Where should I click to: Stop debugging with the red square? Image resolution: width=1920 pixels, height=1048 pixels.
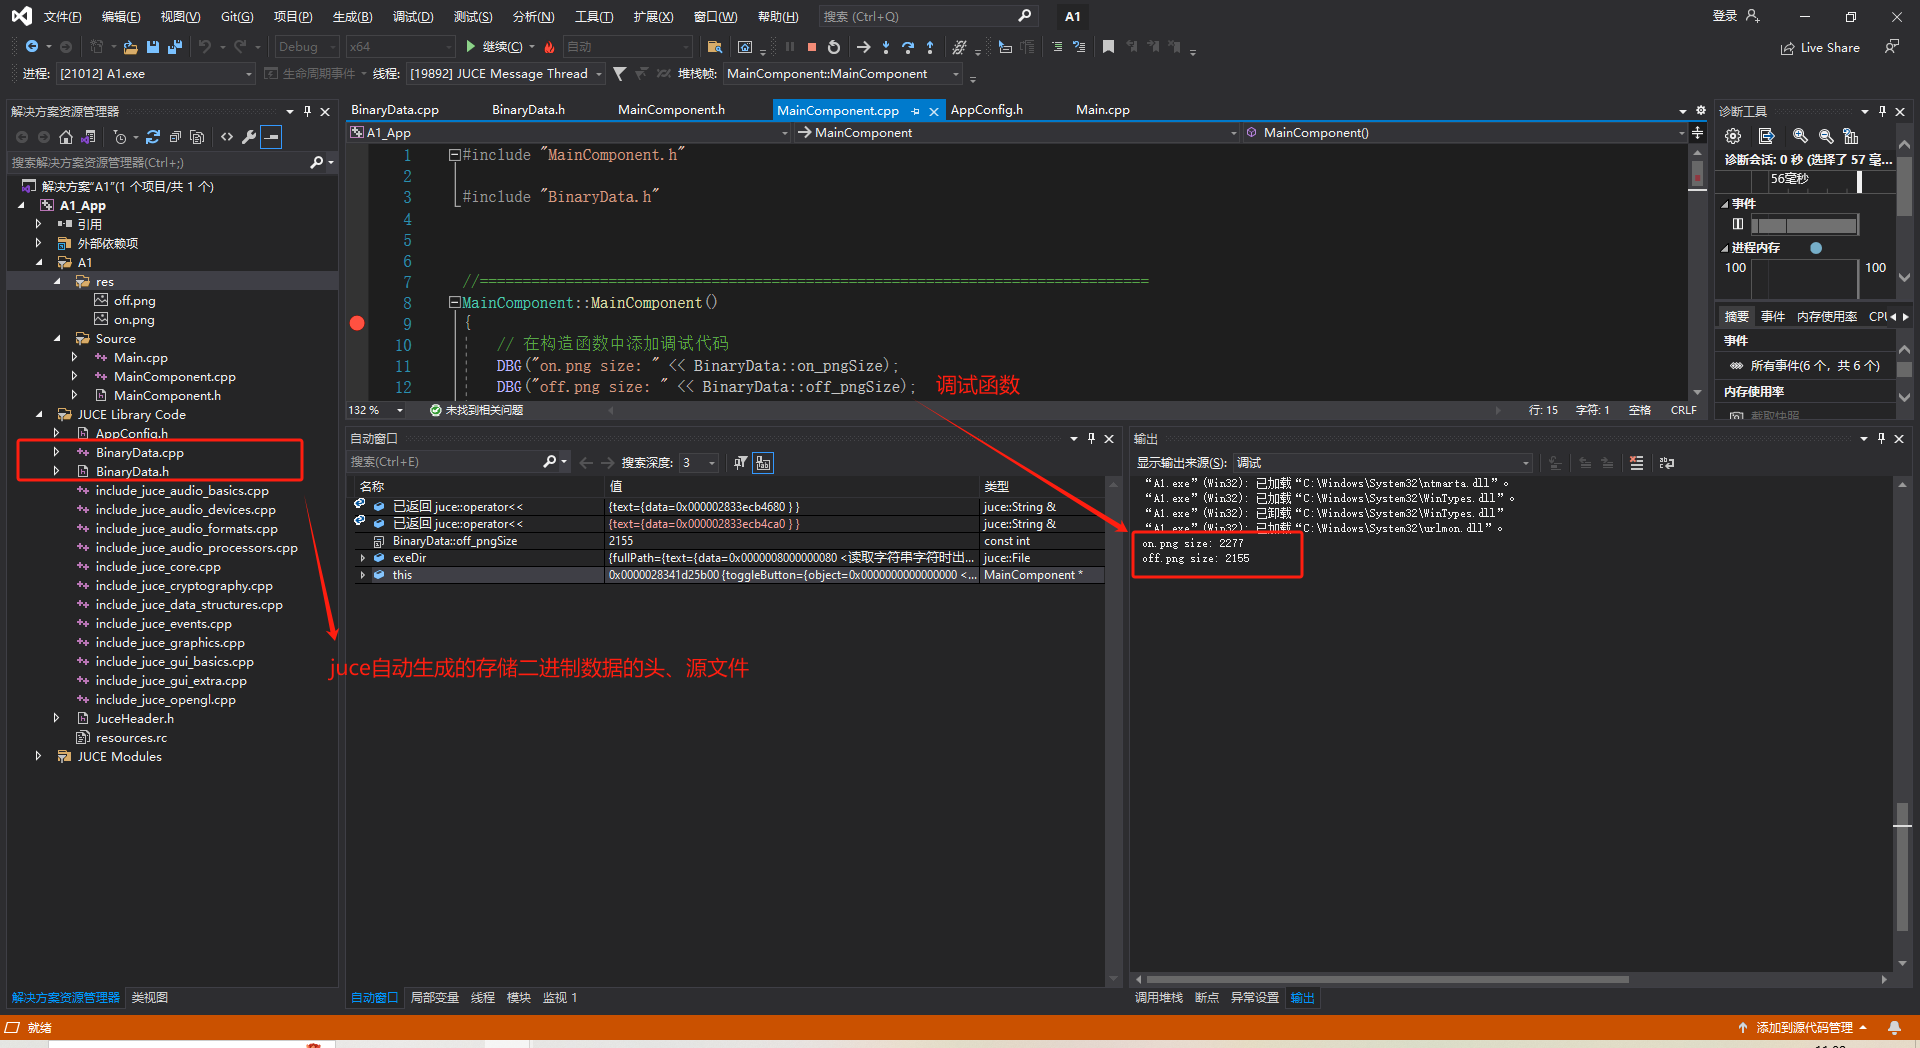[x=812, y=47]
